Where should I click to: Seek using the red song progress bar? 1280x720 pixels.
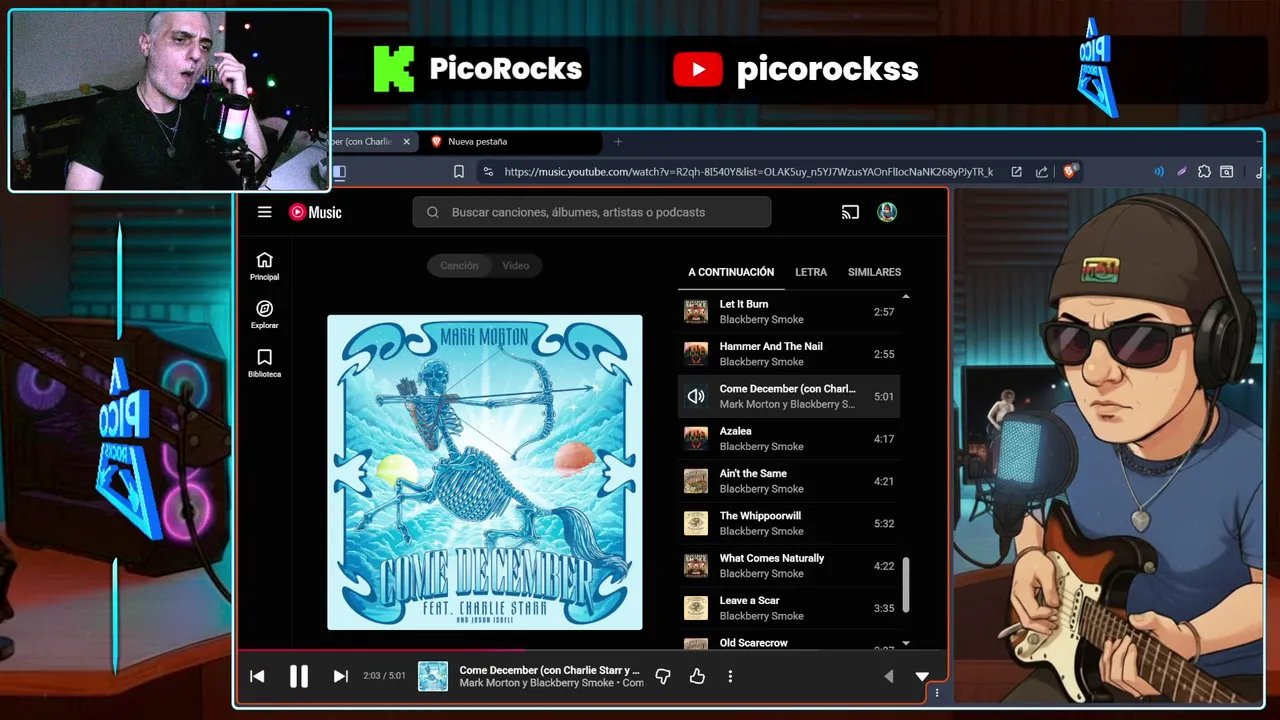[x=592, y=651]
